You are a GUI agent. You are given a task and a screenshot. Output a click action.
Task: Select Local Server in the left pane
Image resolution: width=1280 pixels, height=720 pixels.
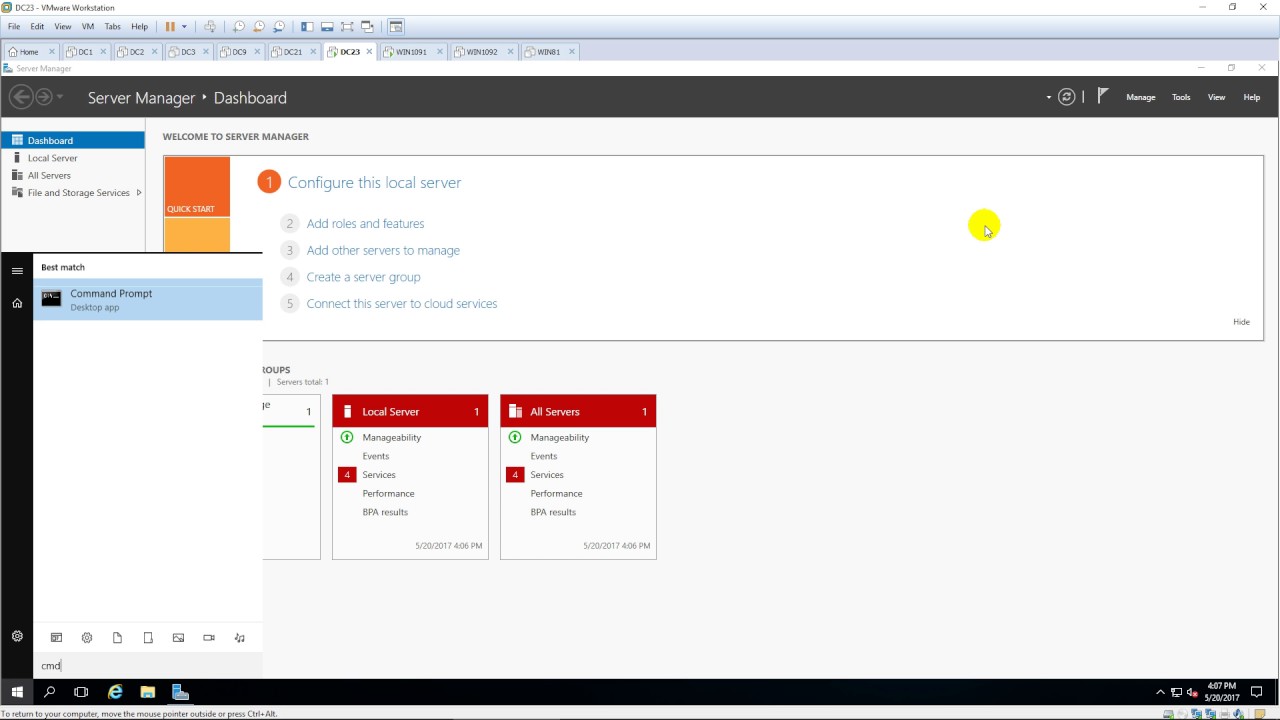(x=73, y=158)
